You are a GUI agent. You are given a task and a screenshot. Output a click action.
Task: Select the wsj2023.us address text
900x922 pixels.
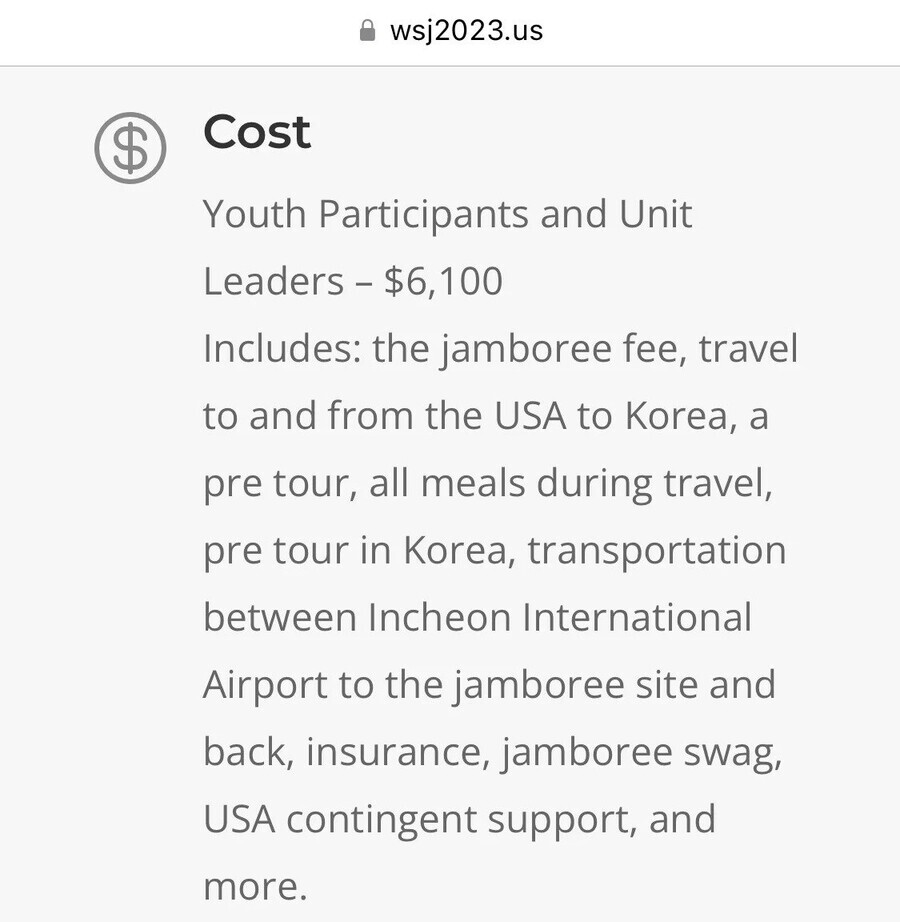click(466, 30)
